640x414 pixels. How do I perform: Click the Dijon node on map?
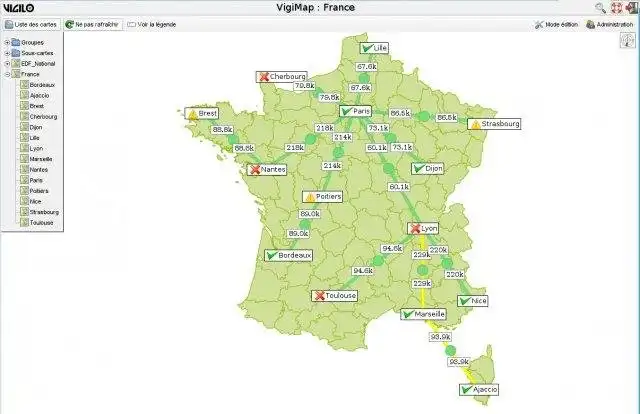pyautogui.click(x=427, y=168)
